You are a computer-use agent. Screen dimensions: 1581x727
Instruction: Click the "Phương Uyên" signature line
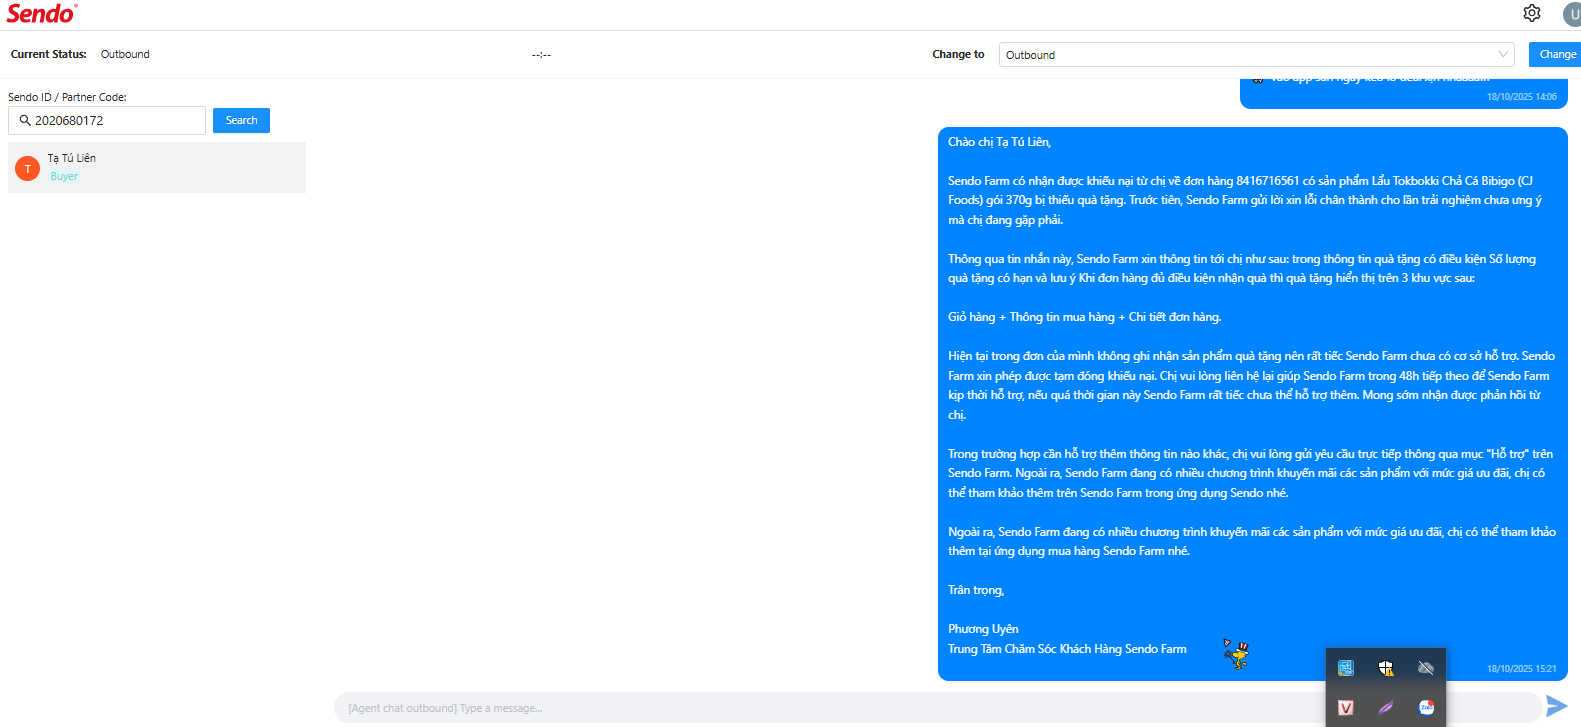(983, 629)
